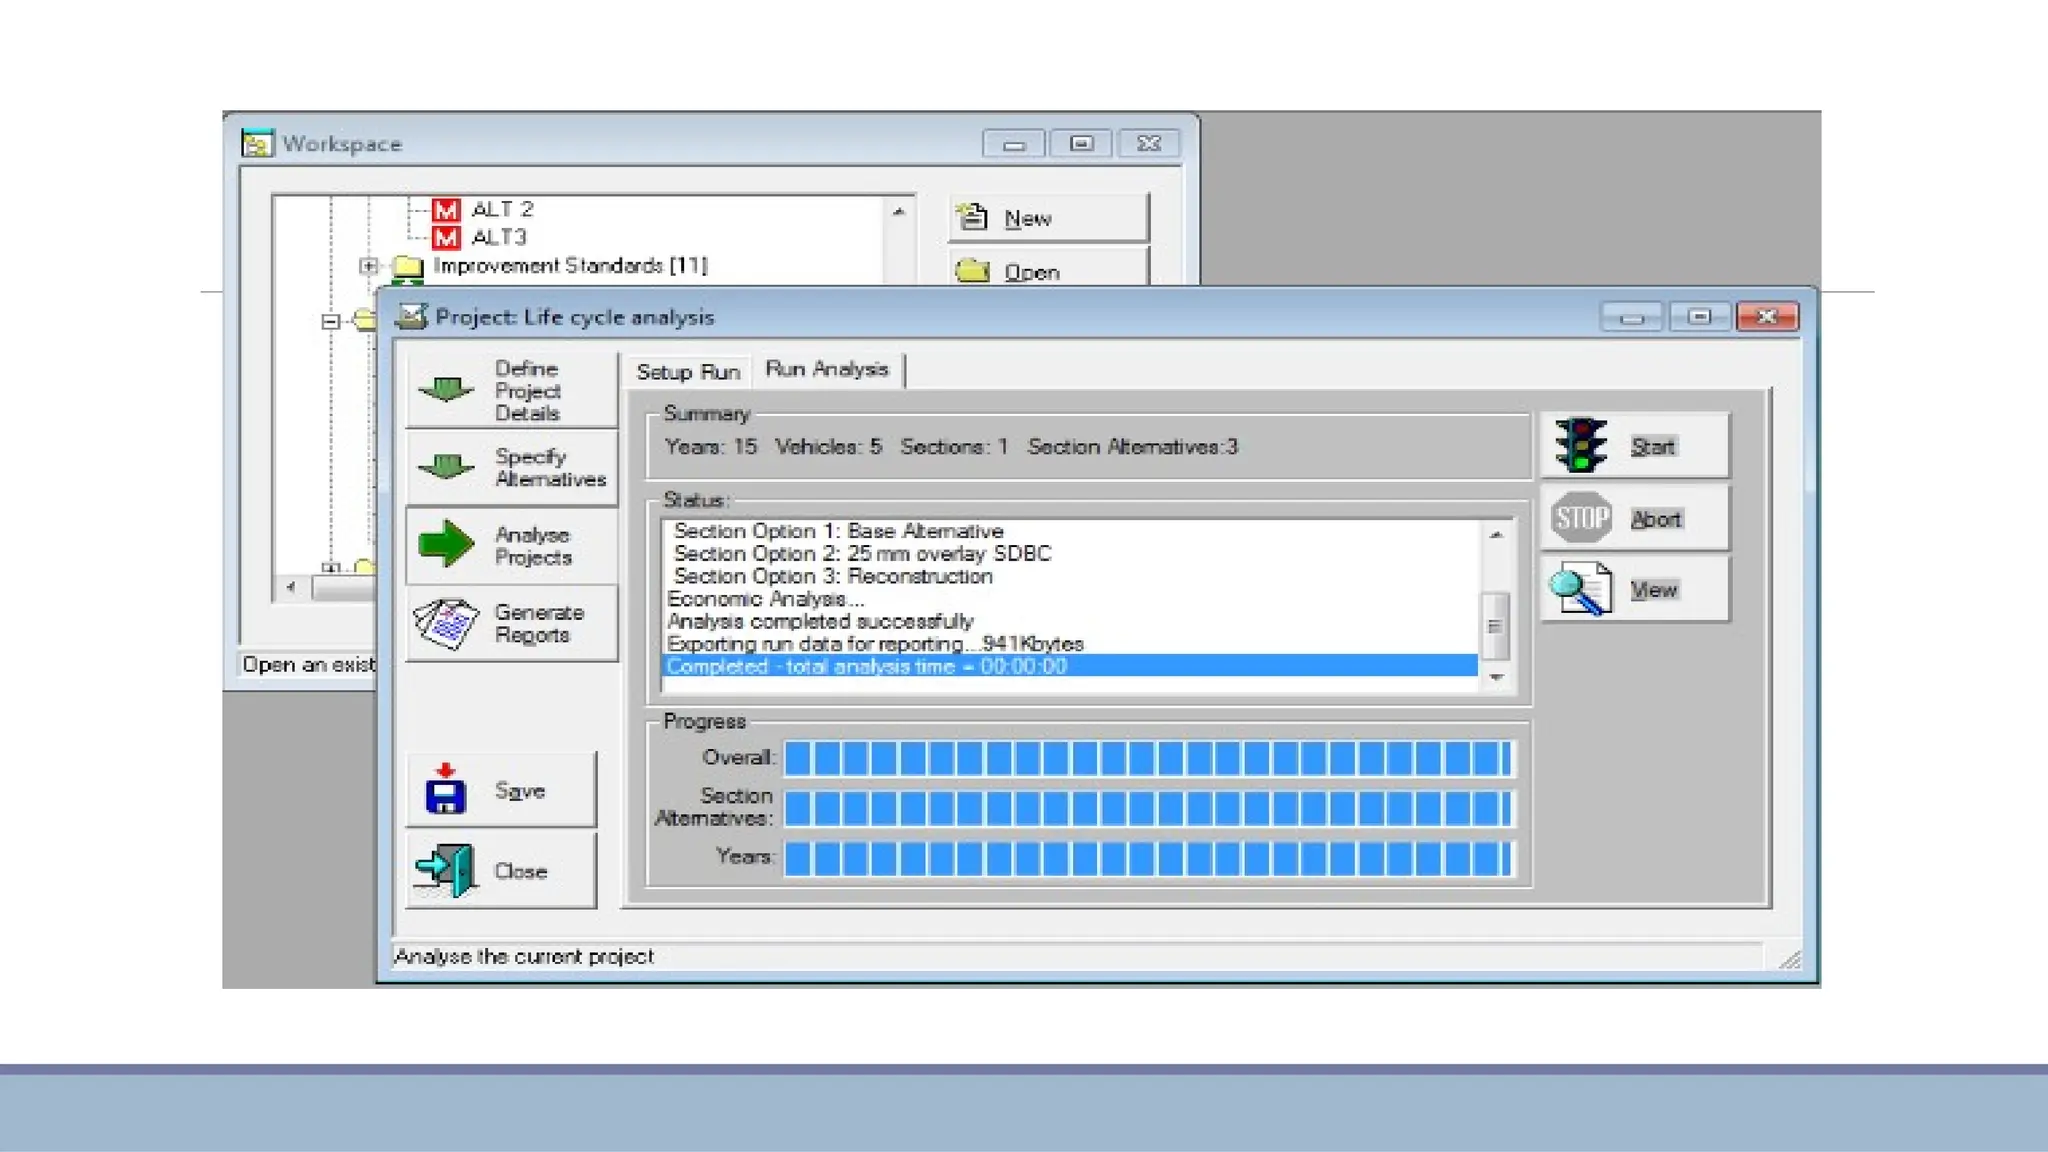Click the floppy disk Save icon
2048x1152 pixels.
[x=445, y=790]
